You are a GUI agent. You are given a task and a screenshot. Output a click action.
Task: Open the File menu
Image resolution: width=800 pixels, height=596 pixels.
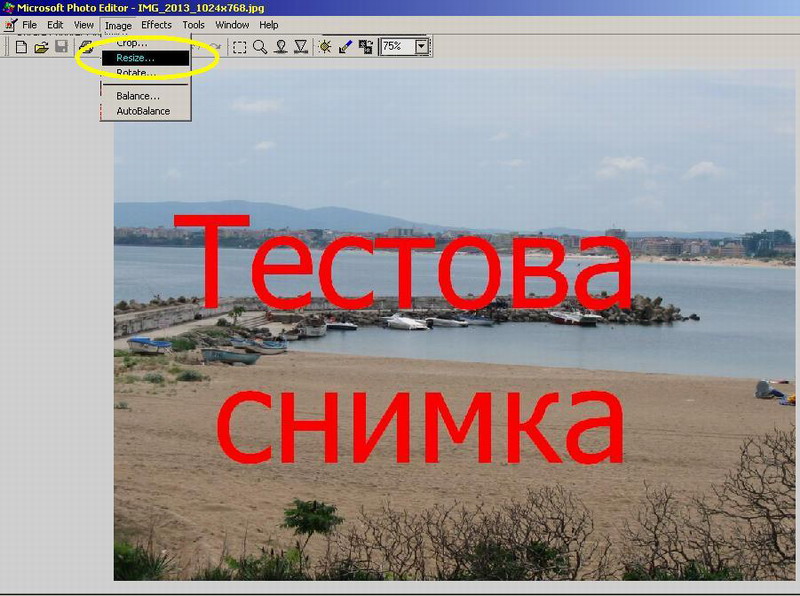30,25
